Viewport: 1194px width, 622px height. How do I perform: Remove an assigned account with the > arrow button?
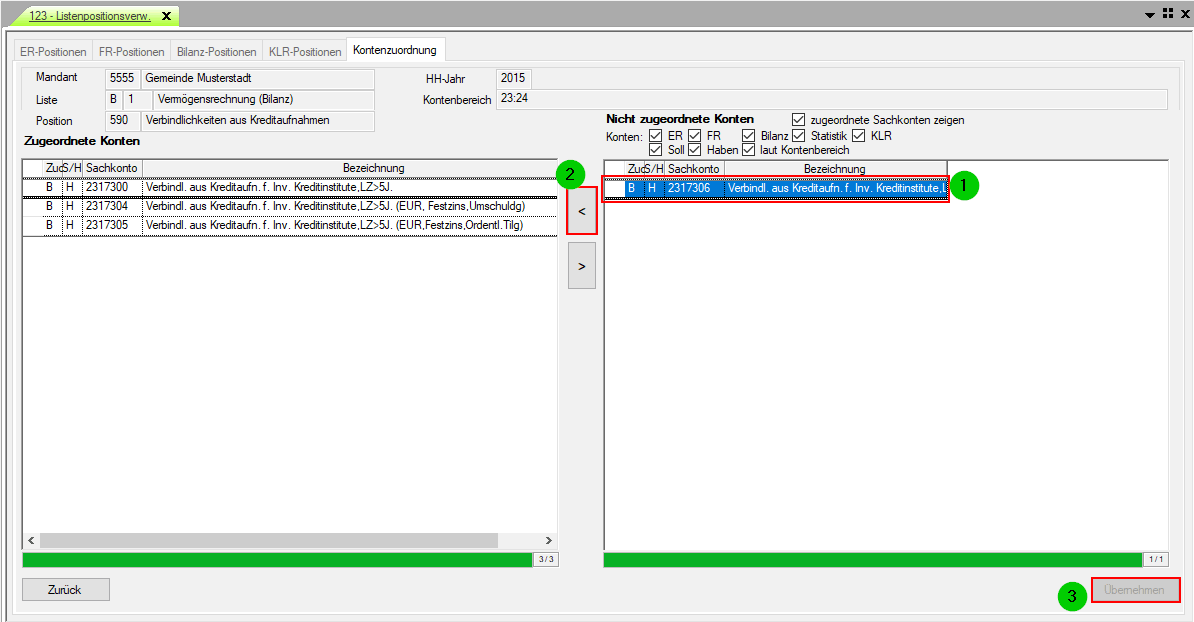point(582,266)
